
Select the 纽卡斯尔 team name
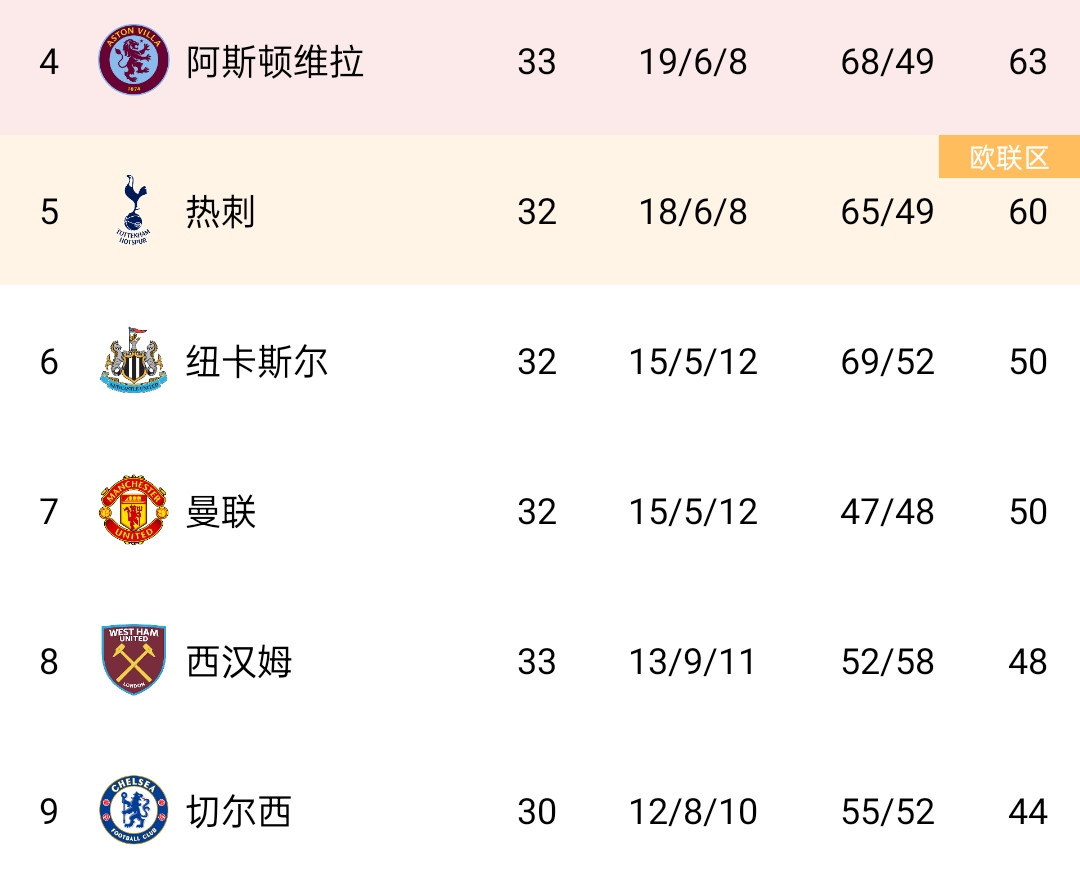(x=257, y=362)
